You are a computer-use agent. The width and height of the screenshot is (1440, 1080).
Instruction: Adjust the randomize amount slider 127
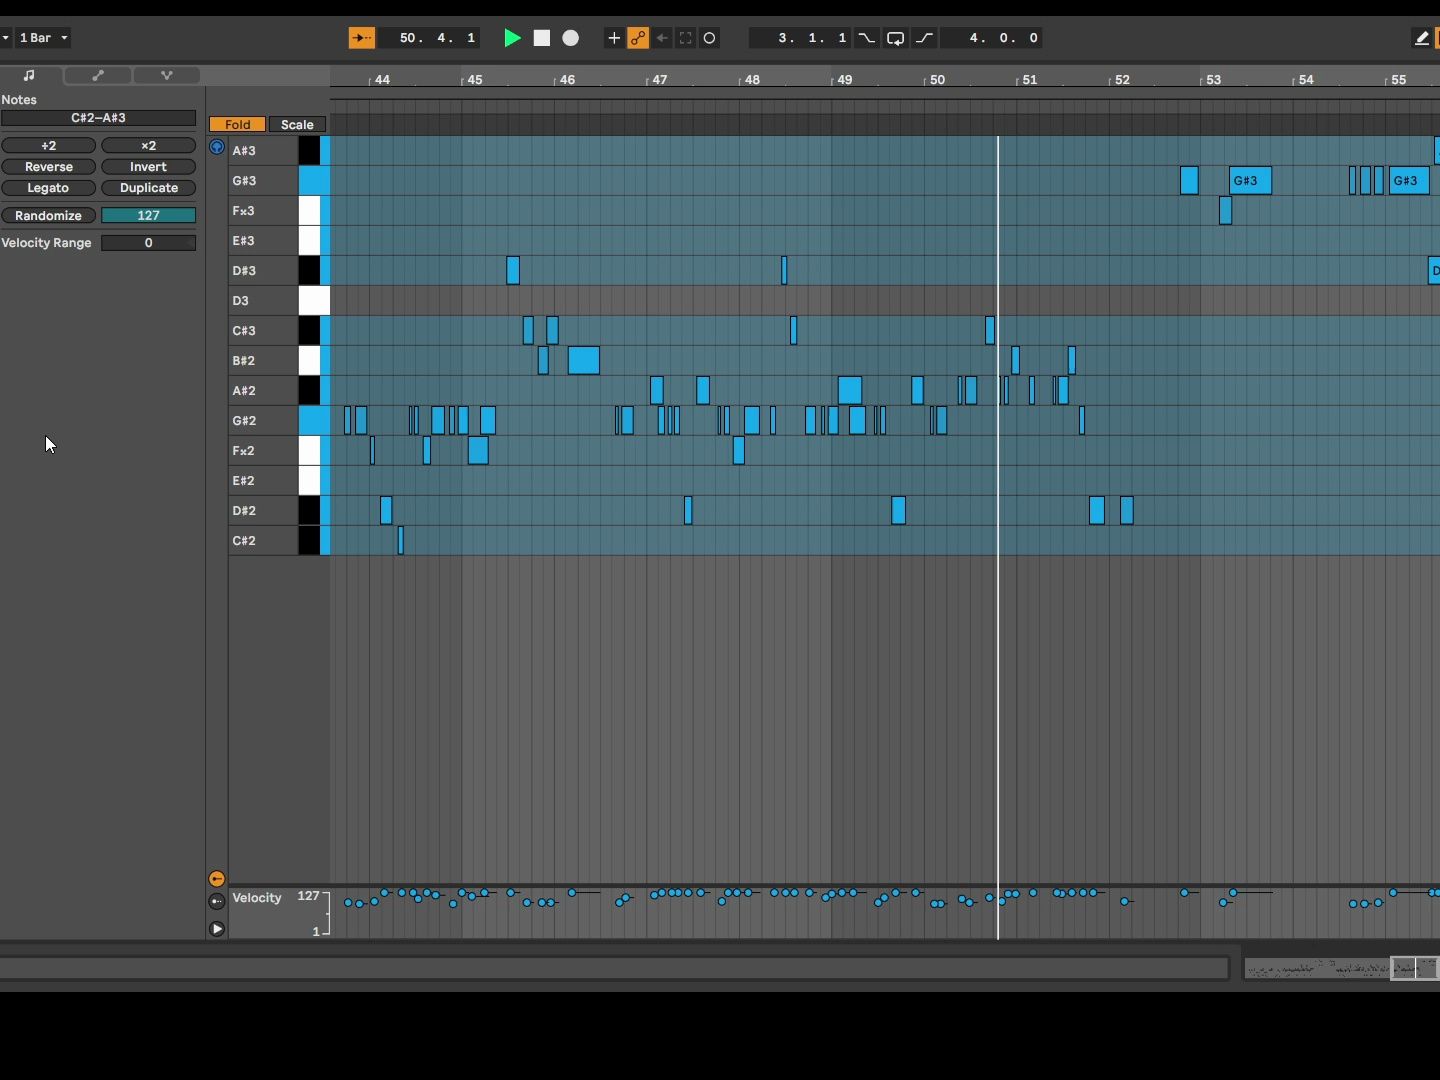pyautogui.click(x=149, y=216)
